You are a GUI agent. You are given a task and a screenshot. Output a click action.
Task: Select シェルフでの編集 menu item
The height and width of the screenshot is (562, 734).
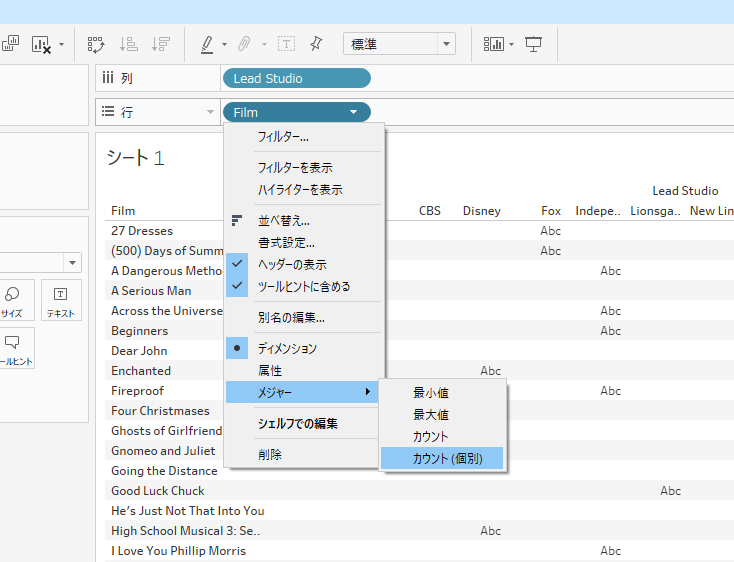point(302,423)
